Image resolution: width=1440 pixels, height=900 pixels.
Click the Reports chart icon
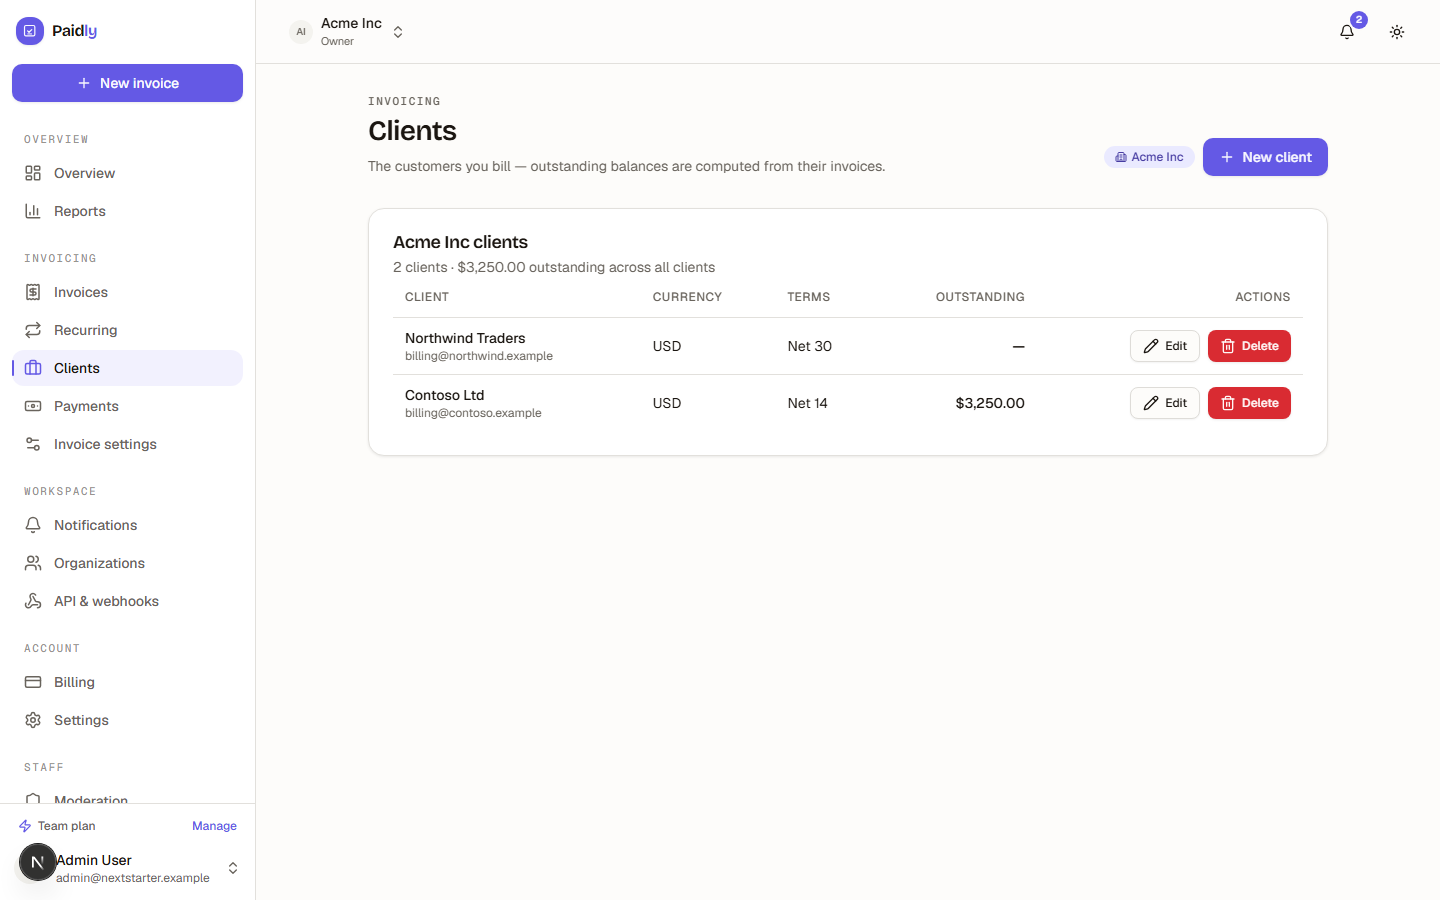[x=33, y=211]
